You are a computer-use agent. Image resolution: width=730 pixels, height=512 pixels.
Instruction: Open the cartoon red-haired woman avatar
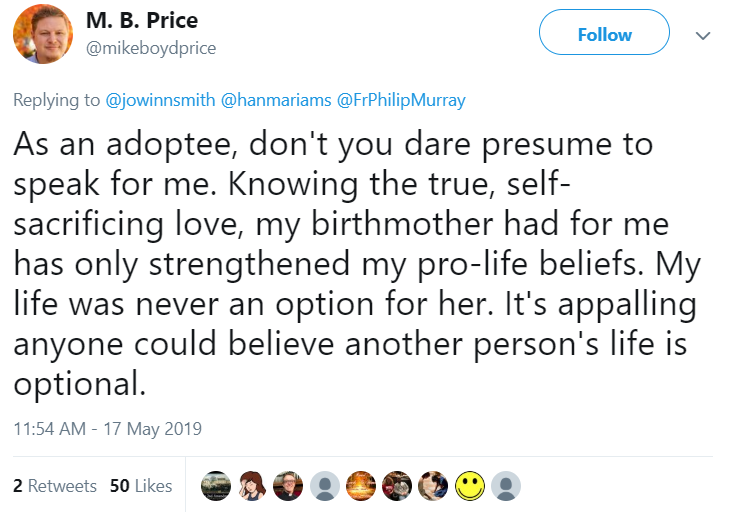(x=252, y=486)
